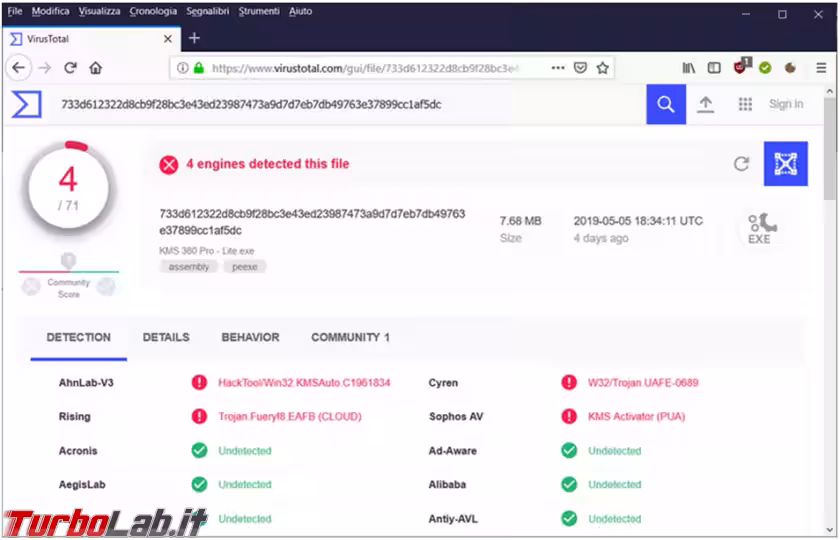Switch to the DETAILS tab
840x540 pixels.
[166, 338]
